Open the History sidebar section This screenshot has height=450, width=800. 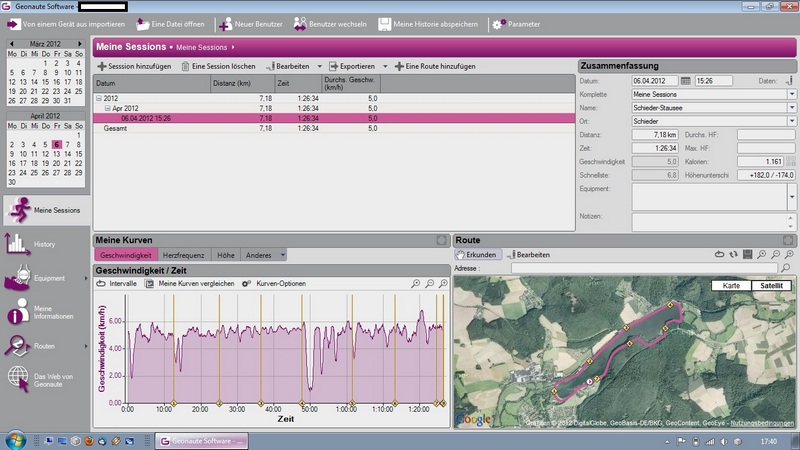[x=18, y=243]
